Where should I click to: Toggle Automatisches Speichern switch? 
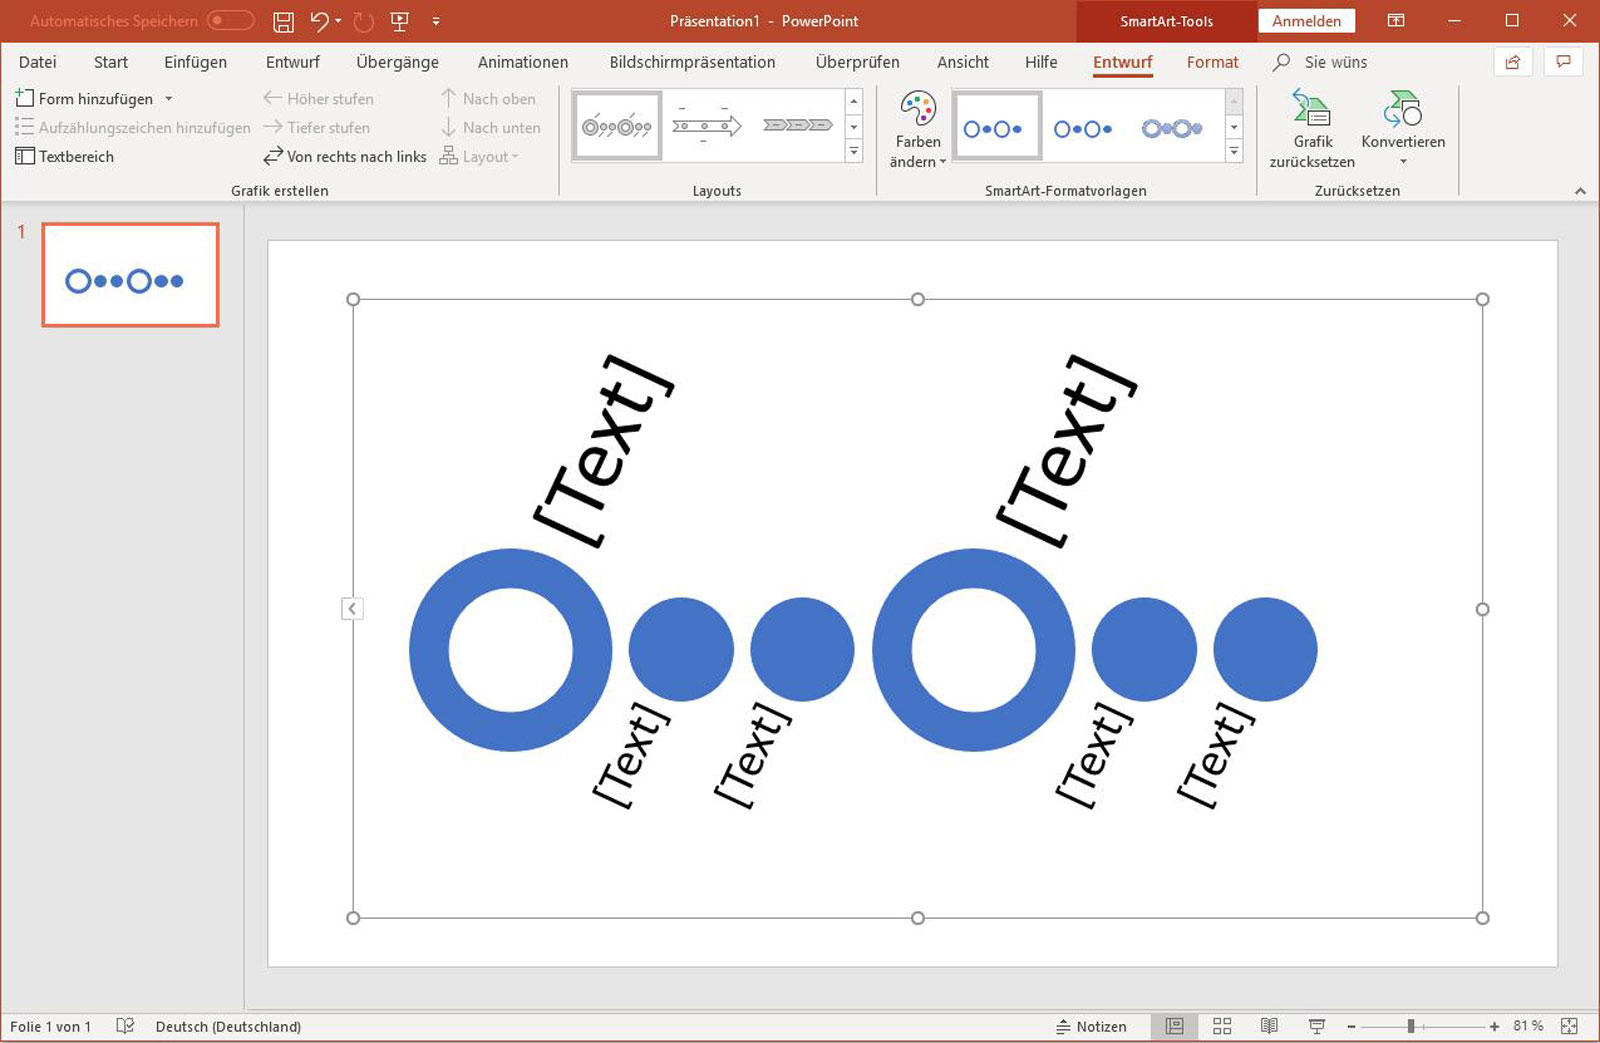tap(229, 20)
